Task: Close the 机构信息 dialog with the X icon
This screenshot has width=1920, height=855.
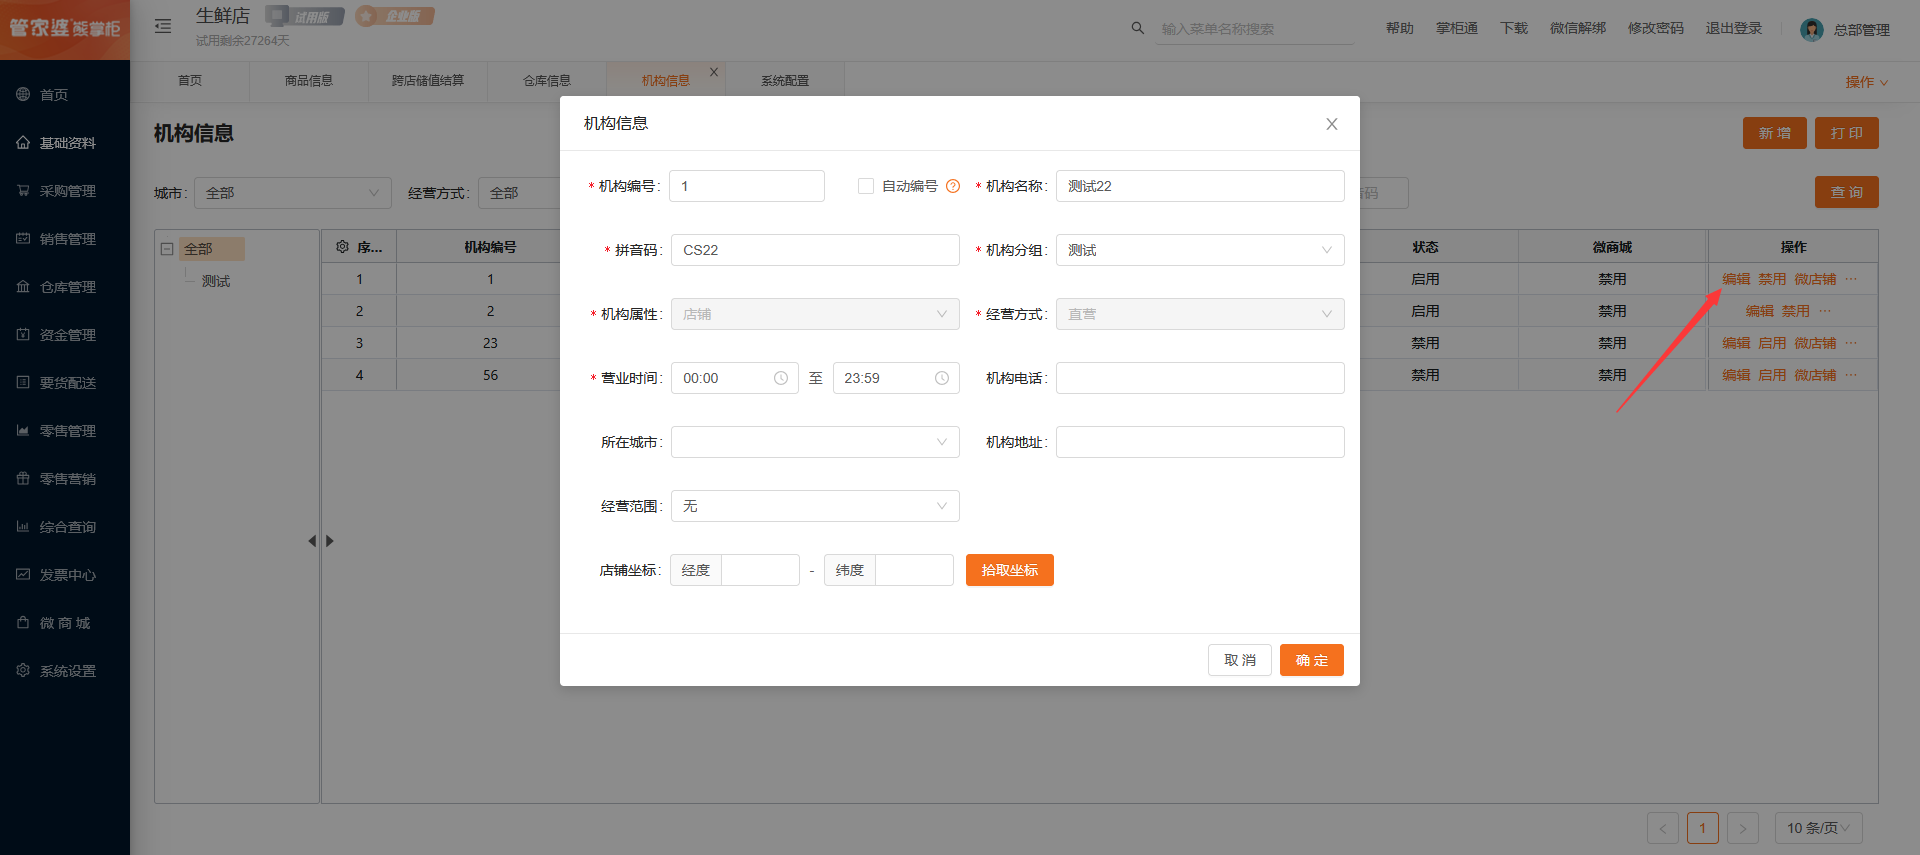Action: click(x=1331, y=124)
